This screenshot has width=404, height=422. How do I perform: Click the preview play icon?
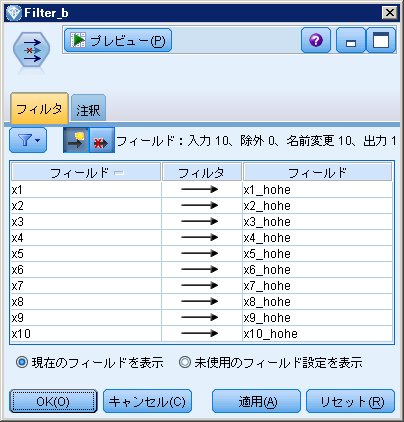pyautogui.click(x=78, y=40)
